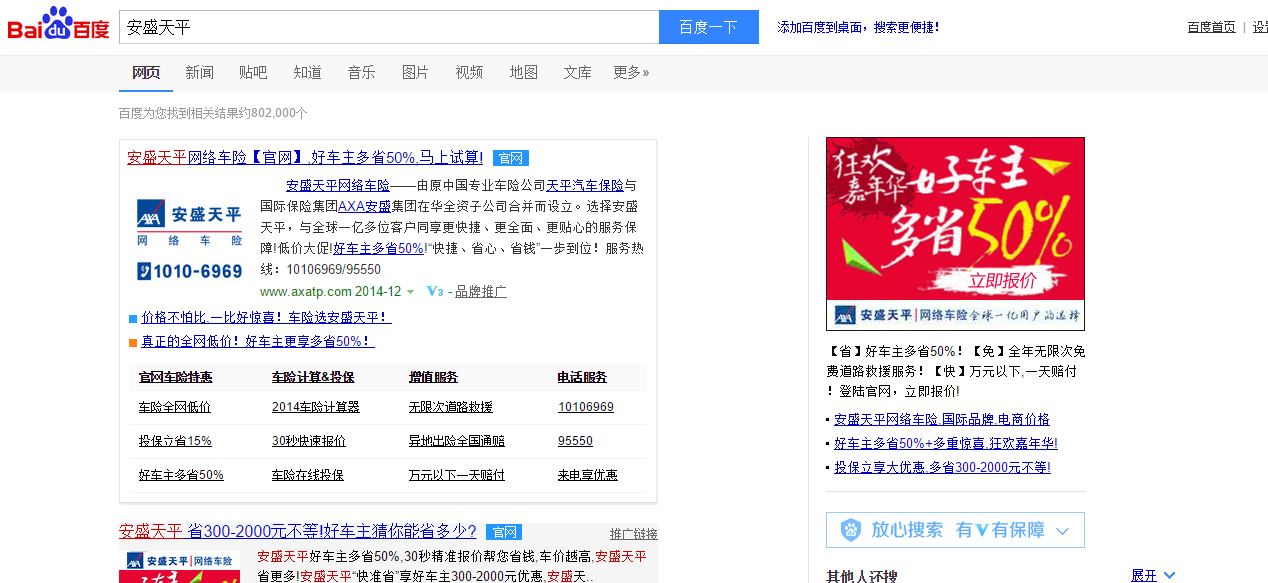Image resolution: width=1268 pixels, height=583 pixels.
Task: Click the 官网 badge on second result
Action: pyautogui.click(x=503, y=532)
